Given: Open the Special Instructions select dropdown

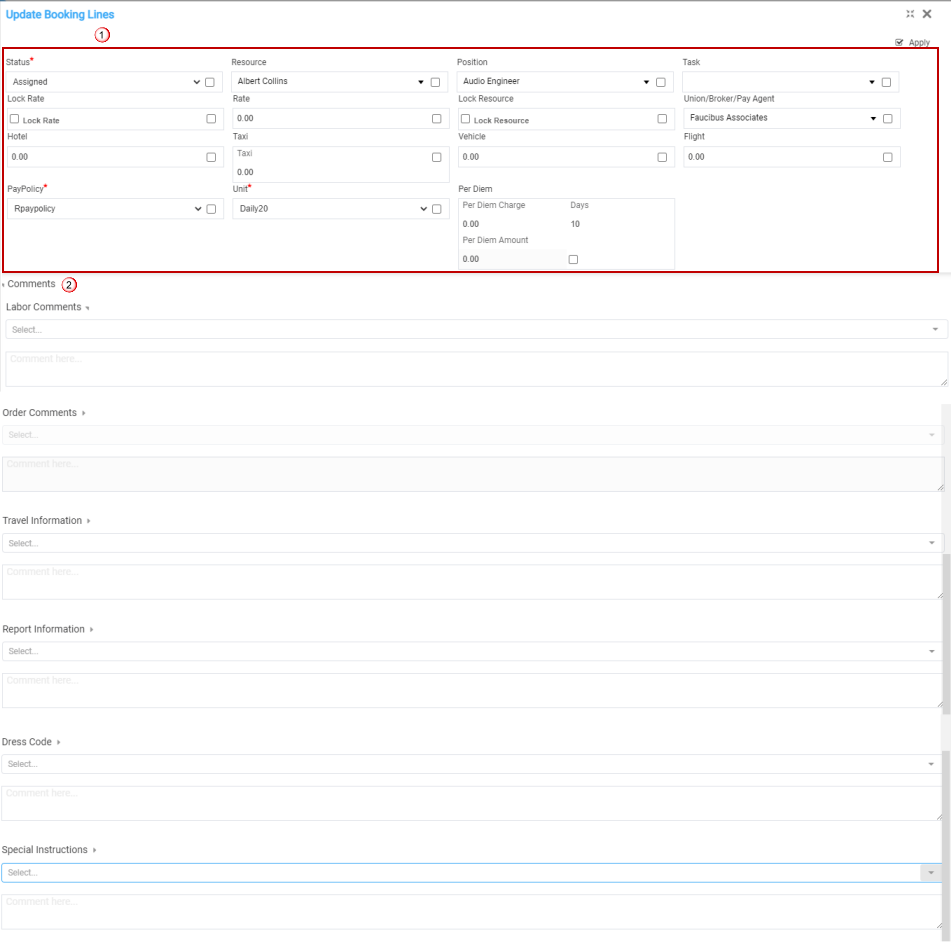Looking at the screenshot, I should [x=470, y=873].
